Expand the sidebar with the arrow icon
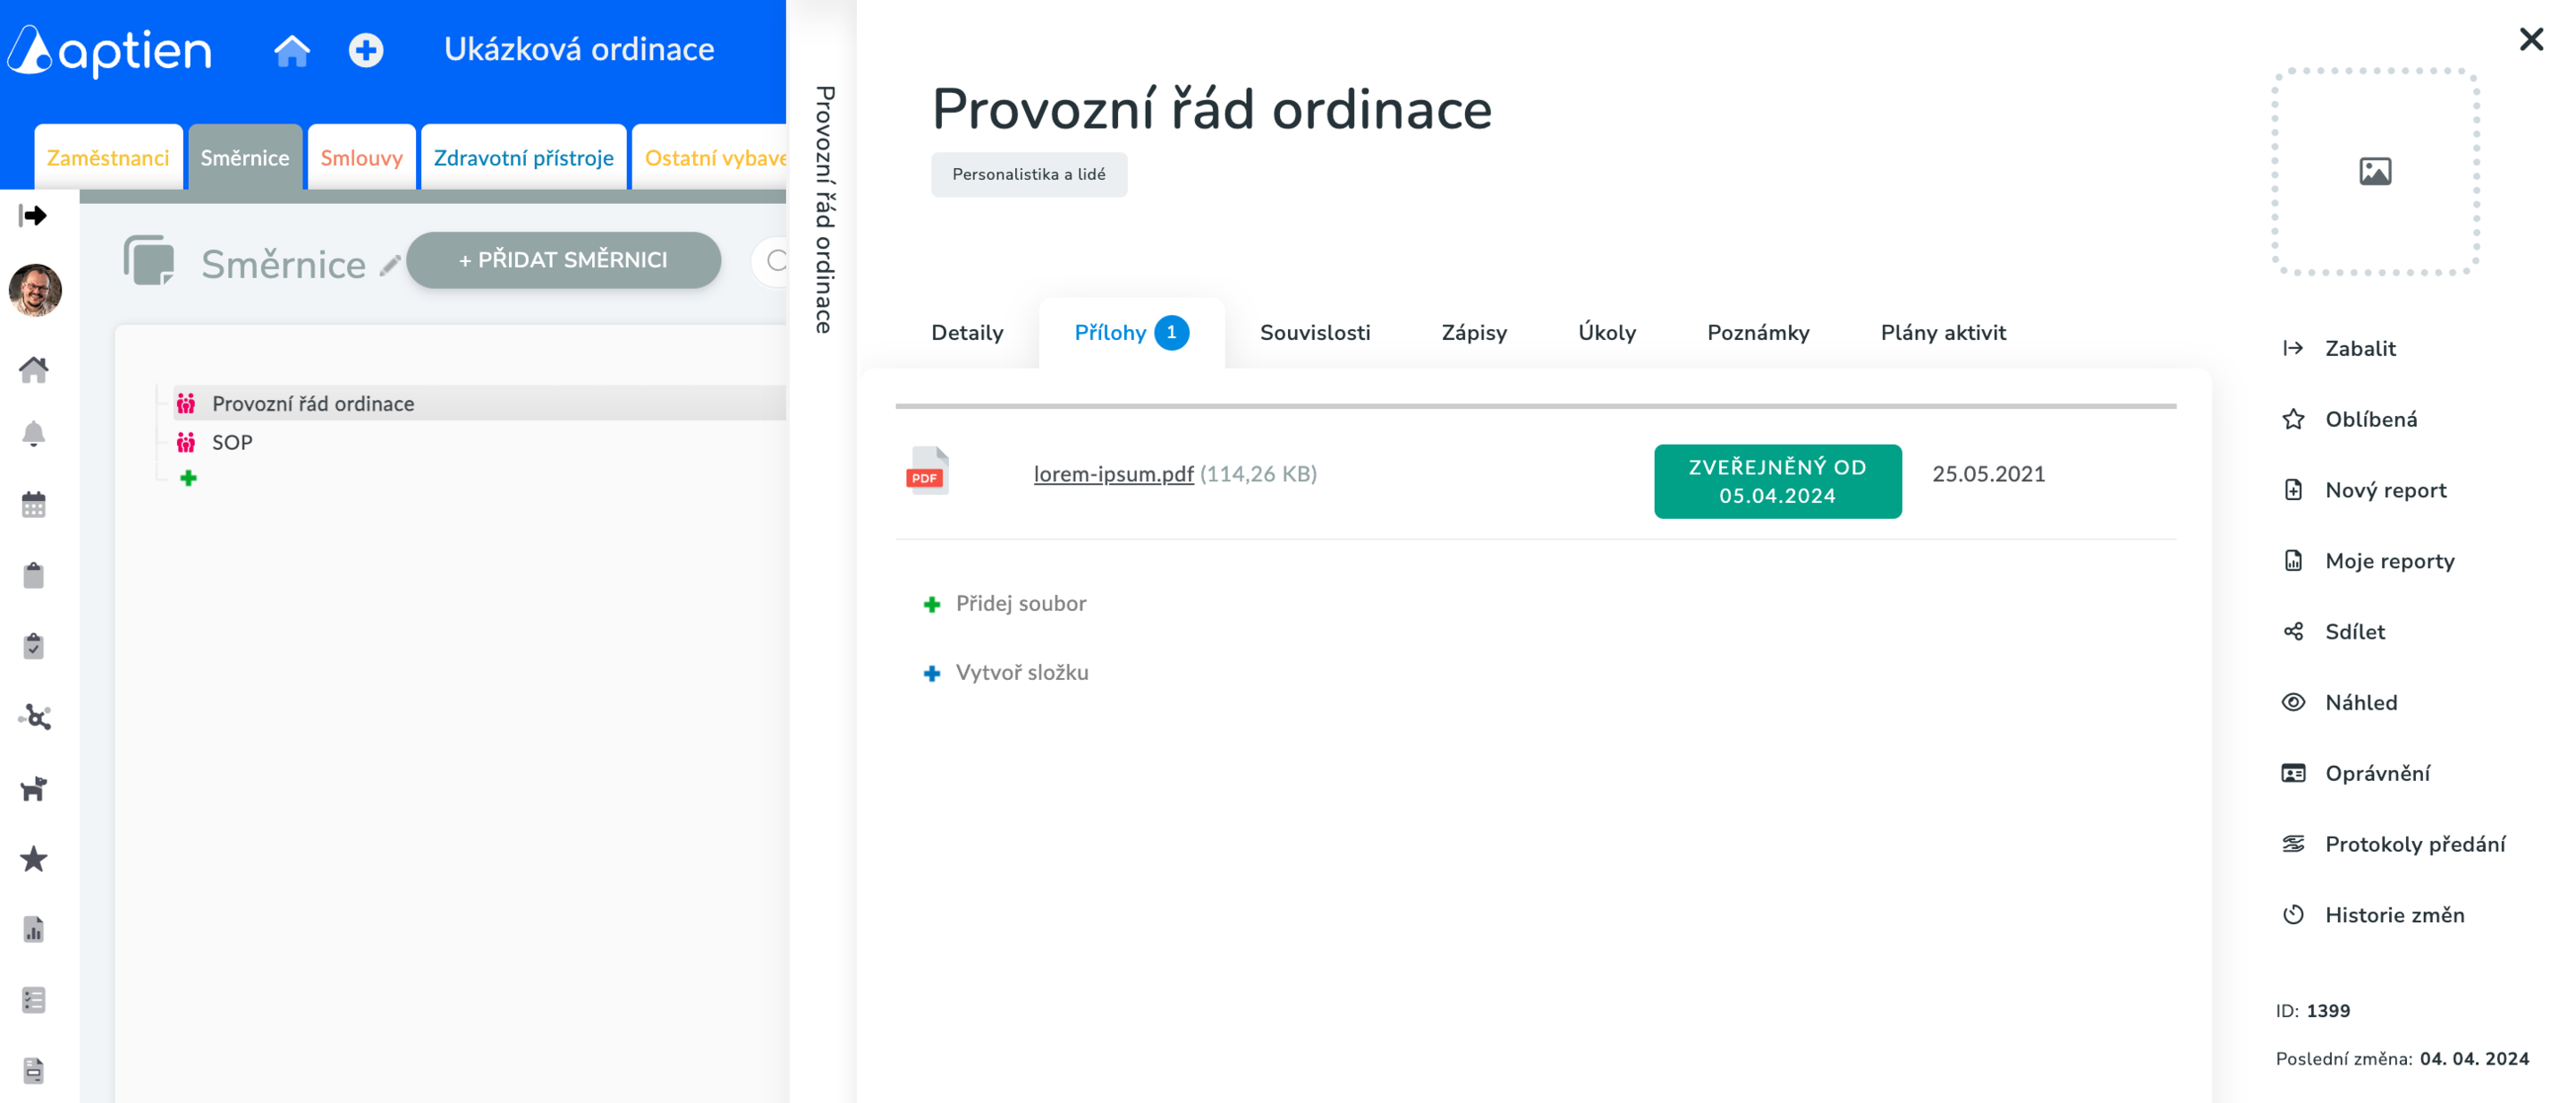The height and width of the screenshot is (1103, 2576). tap(34, 216)
